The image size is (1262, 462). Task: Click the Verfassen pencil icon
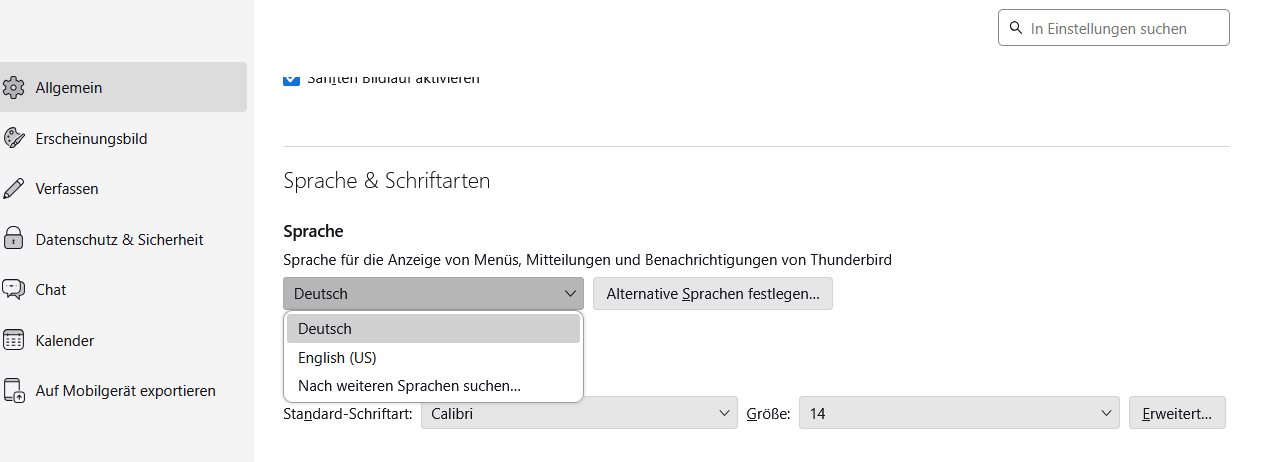click(14, 189)
